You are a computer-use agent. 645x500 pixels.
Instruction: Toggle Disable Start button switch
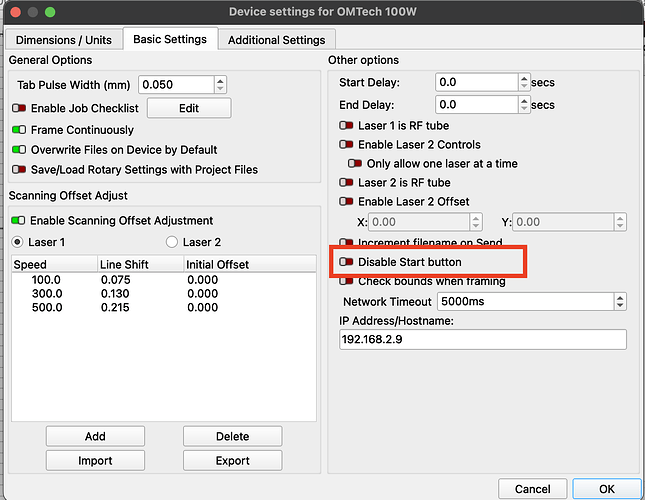(346, 262)
